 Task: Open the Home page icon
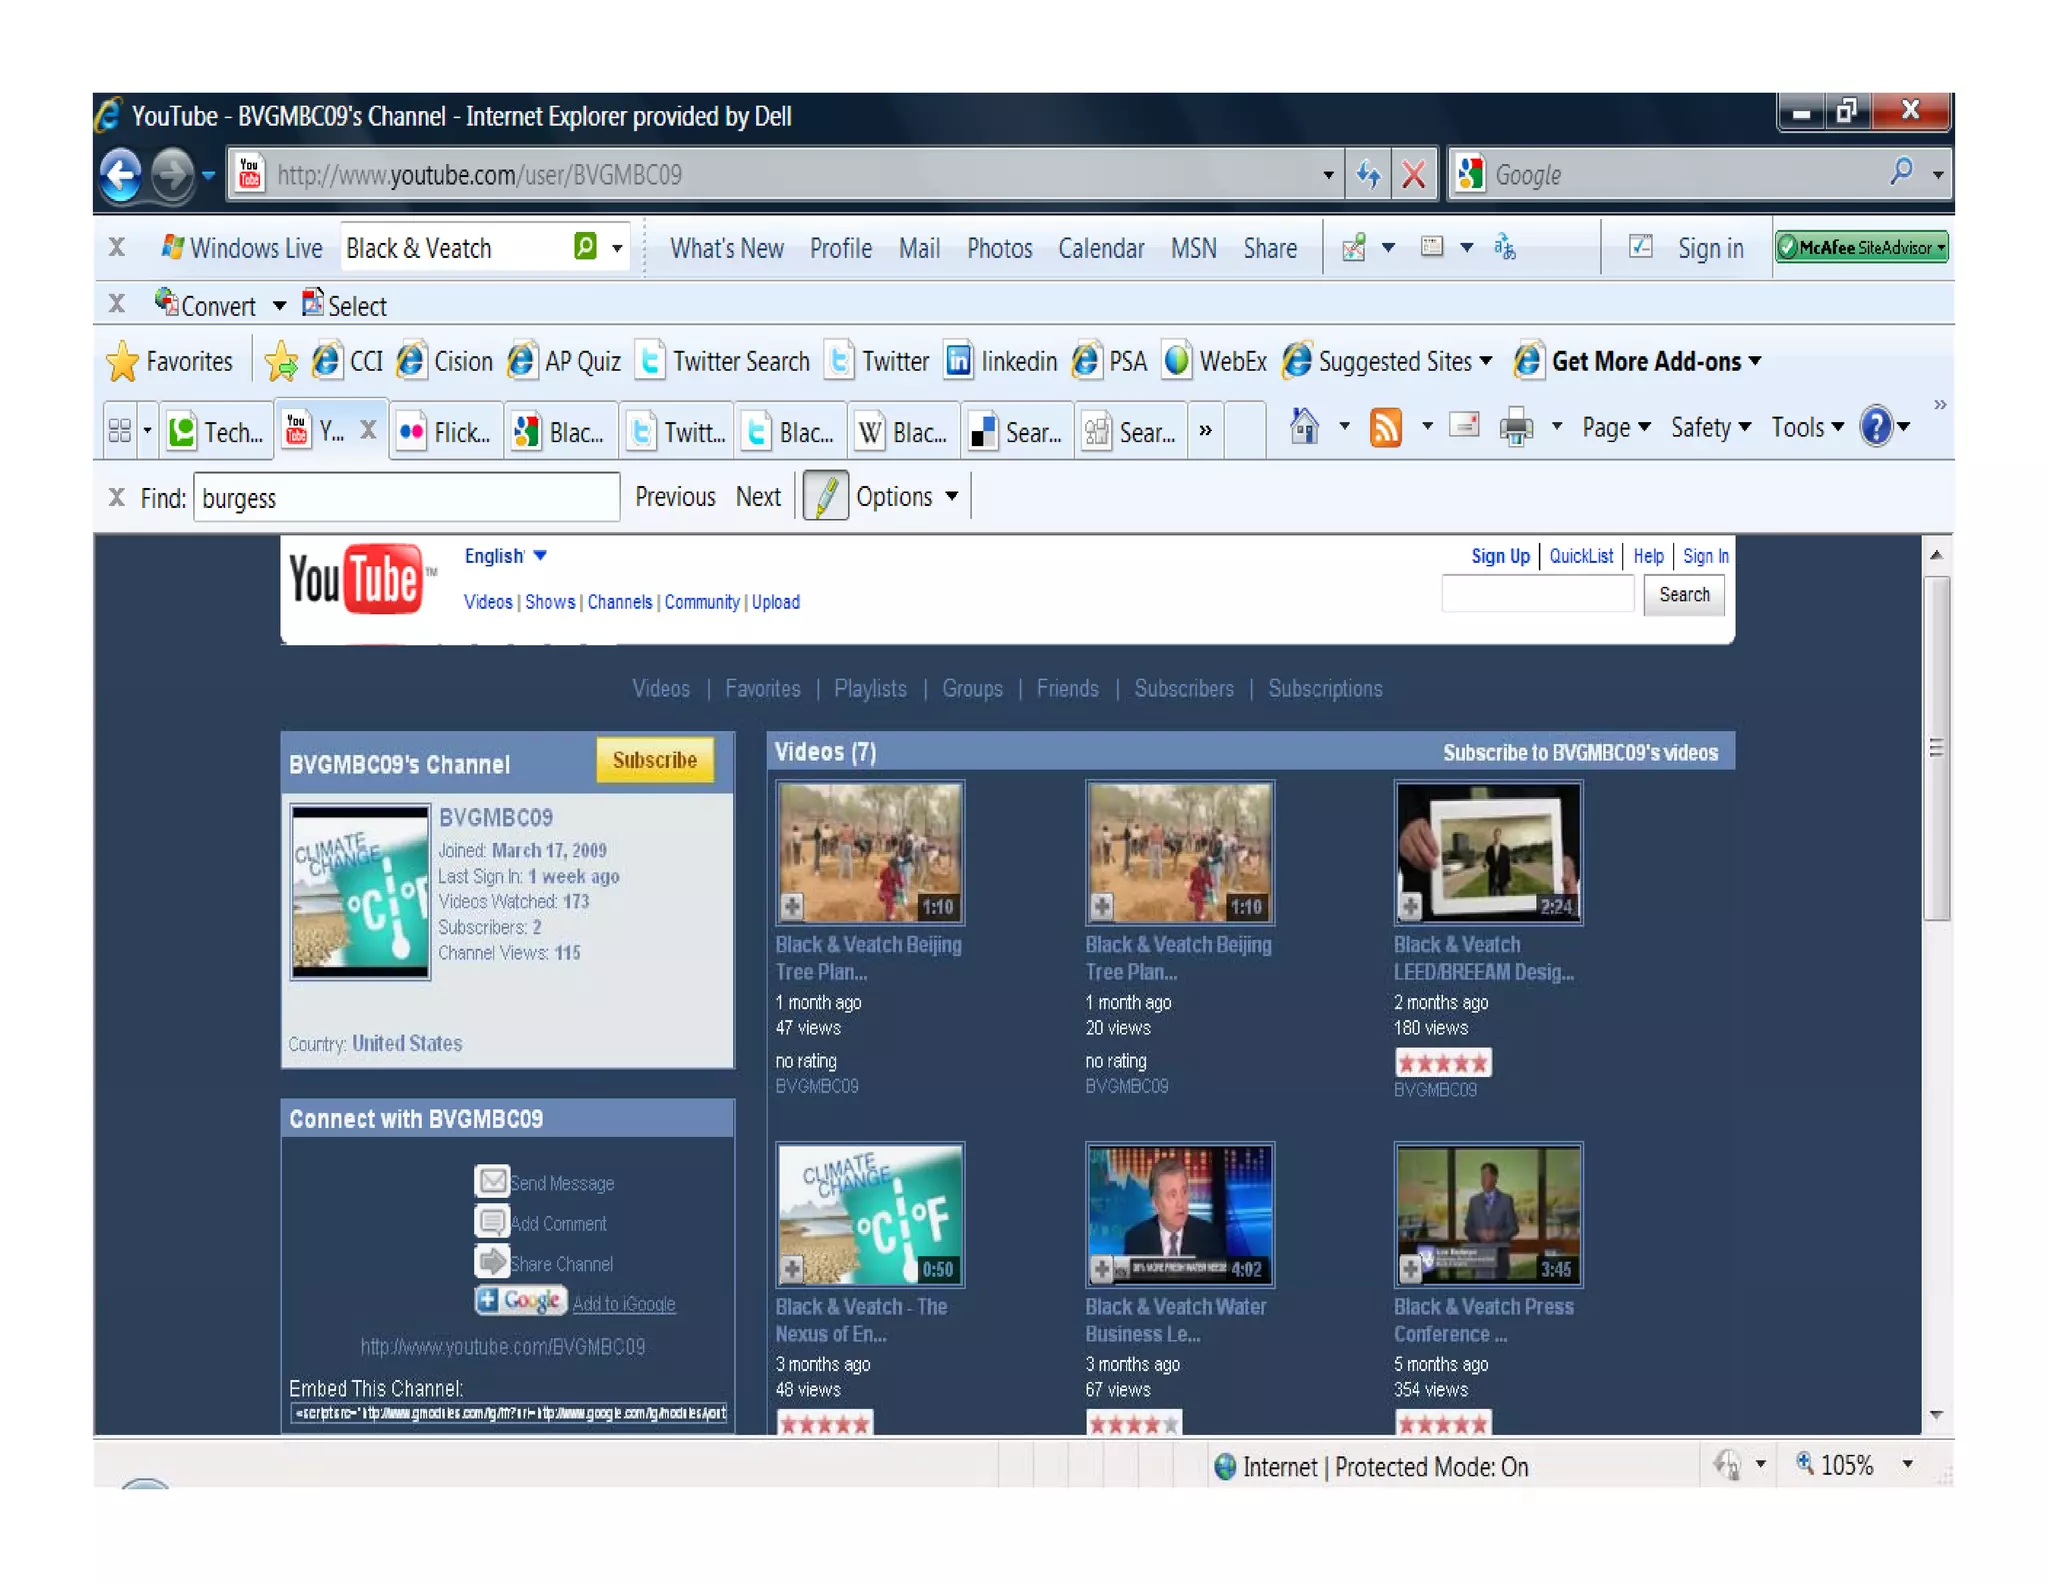pyautogui.click(x=1303, y=427)
